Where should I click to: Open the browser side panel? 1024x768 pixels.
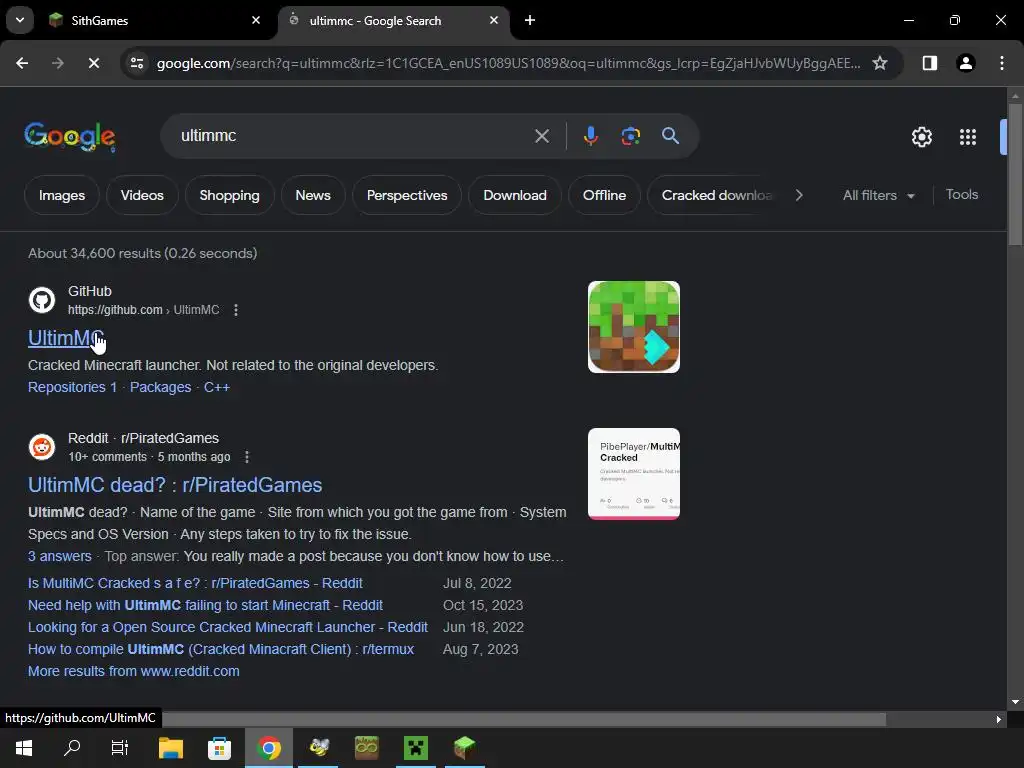pyautogui.click(x=929, y=63)
